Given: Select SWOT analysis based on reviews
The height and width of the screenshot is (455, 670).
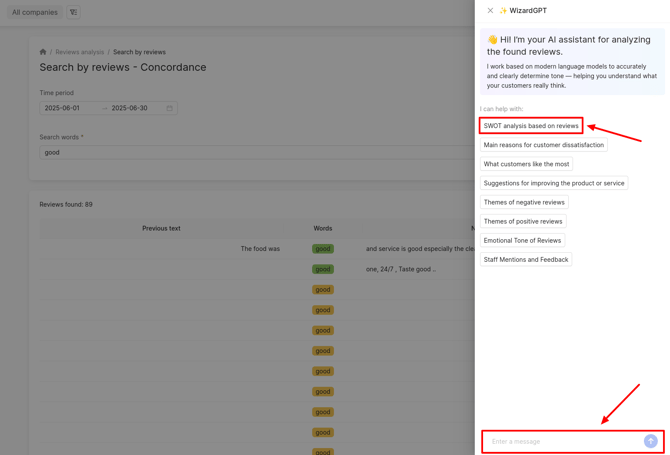Looking at the screenshot, I should point(531,126).
